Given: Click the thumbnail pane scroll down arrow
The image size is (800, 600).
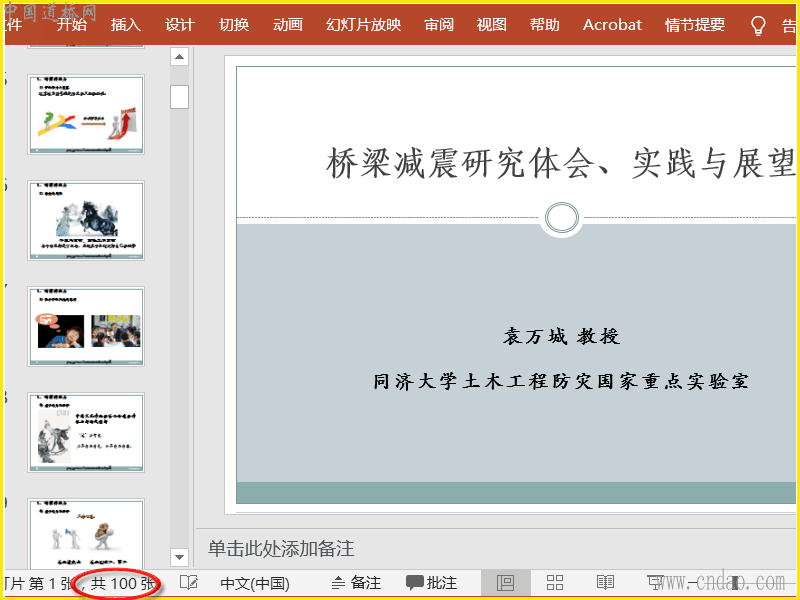Looking at the screenshot, I should (x=179, y=557).
